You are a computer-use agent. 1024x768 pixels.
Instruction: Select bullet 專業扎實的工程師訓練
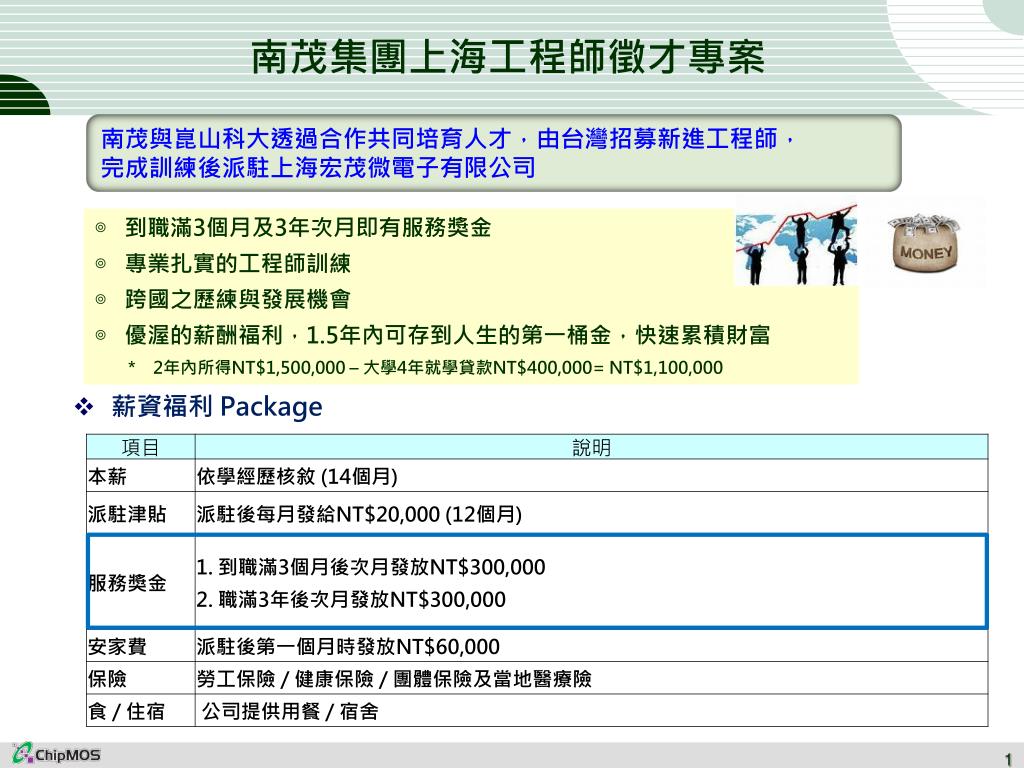tap(238, 263)
